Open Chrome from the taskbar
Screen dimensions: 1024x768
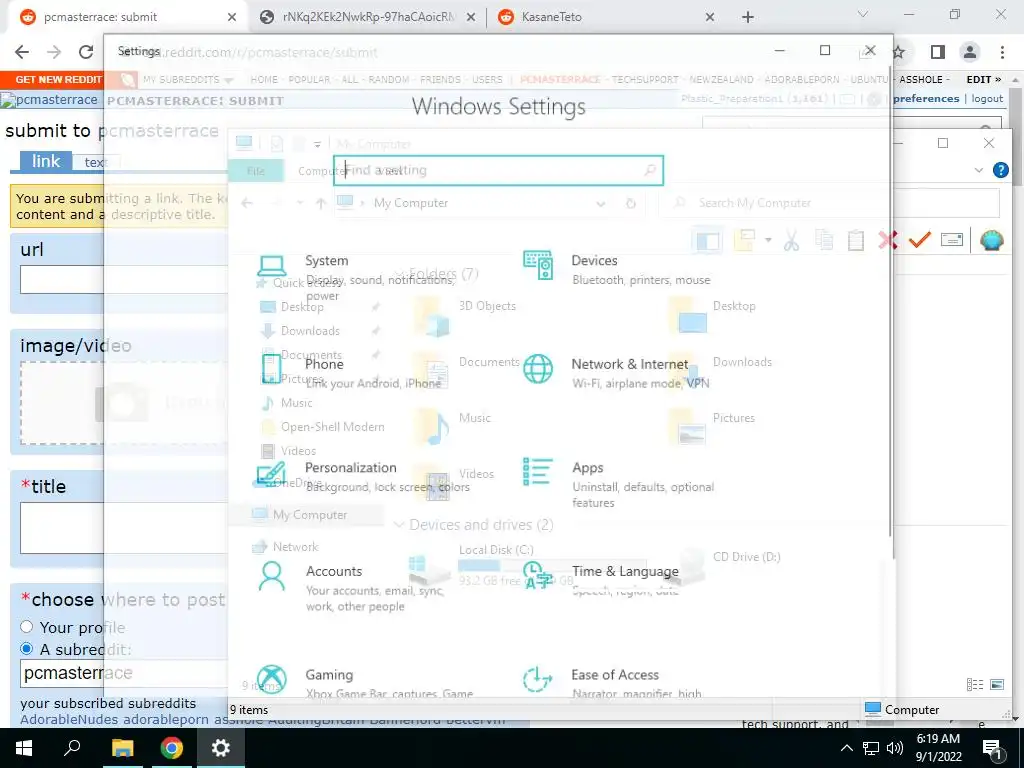tap(172, 748)
